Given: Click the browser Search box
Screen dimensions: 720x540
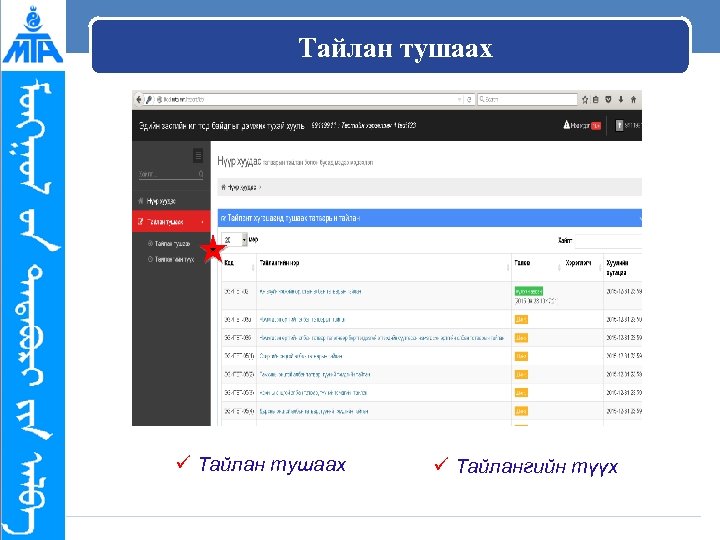Looking at the screenshot, I should (x=527, y=99).
